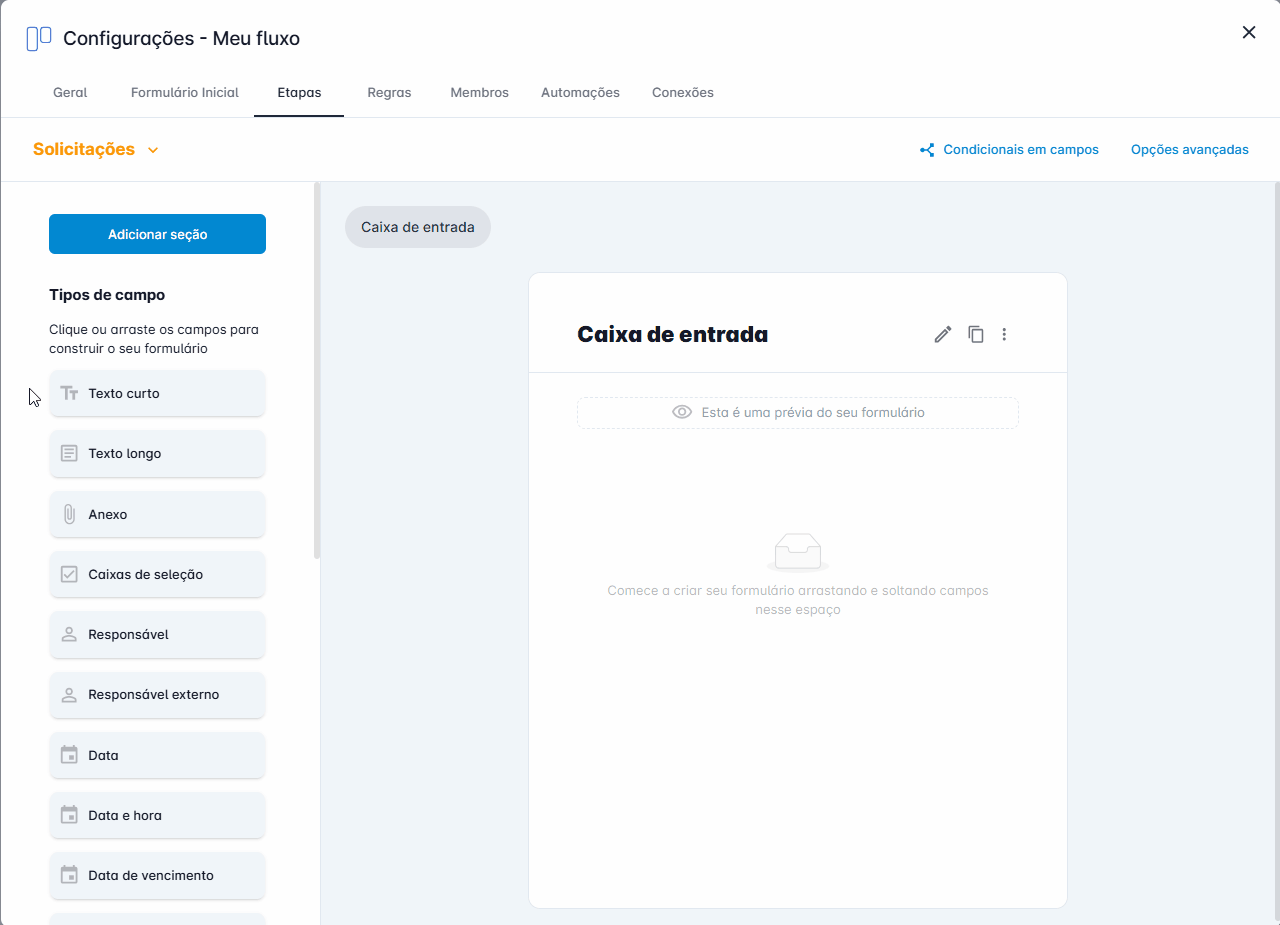Click the chevron next to Solicitações
Screen dimensions: 1280x925
pyautogui.click(x=153, y=150)
